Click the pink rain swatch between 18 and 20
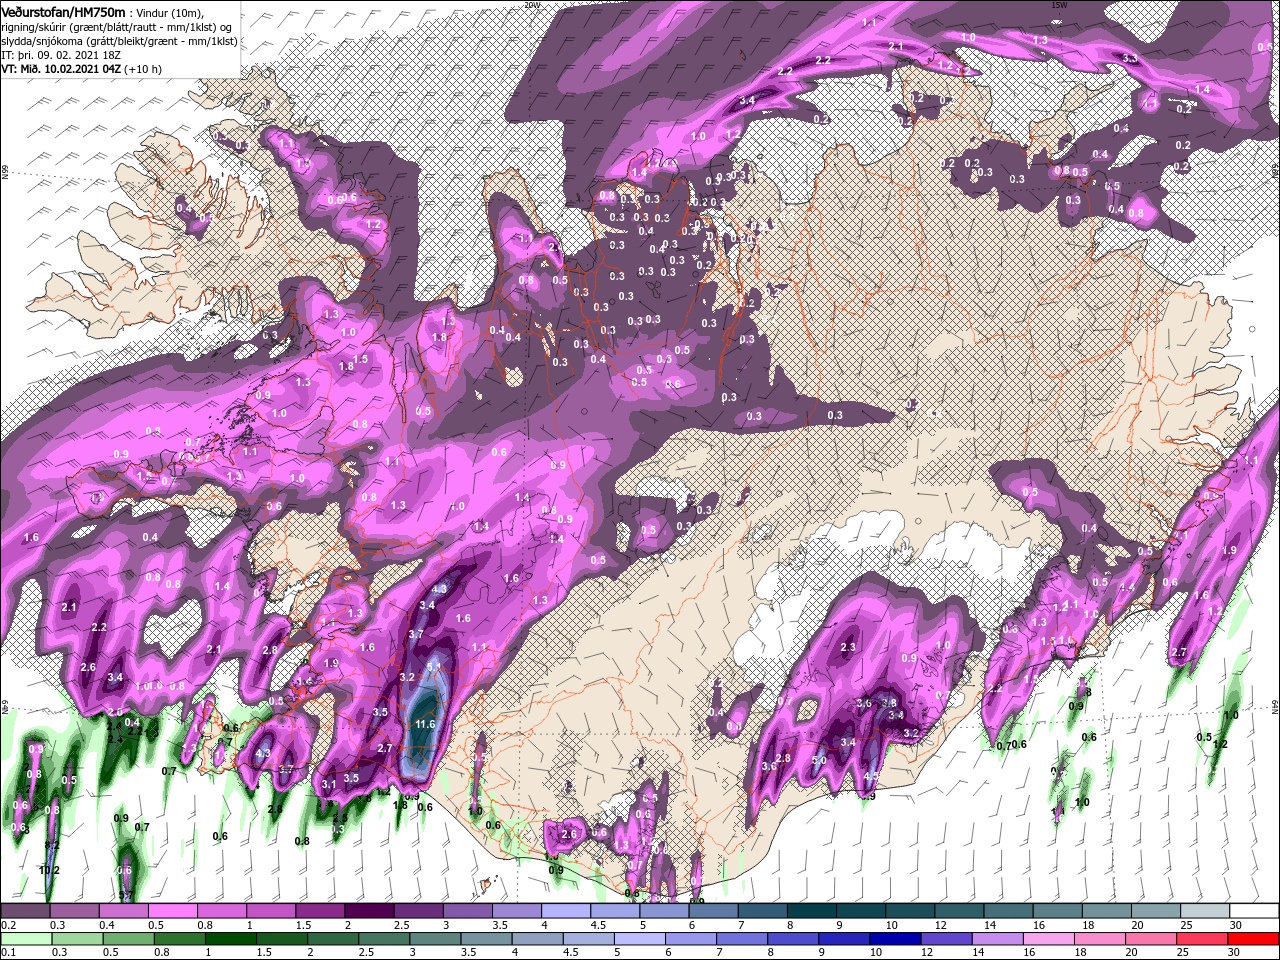Image resolution: width=1280 pixels, height=960 pixels. click(1101, 938)
